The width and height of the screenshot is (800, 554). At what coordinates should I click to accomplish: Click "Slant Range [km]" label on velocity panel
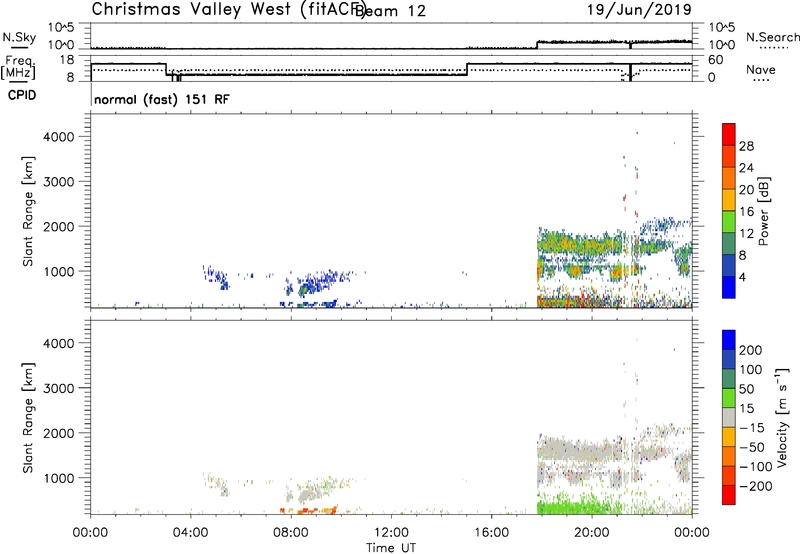click(28, 418)
